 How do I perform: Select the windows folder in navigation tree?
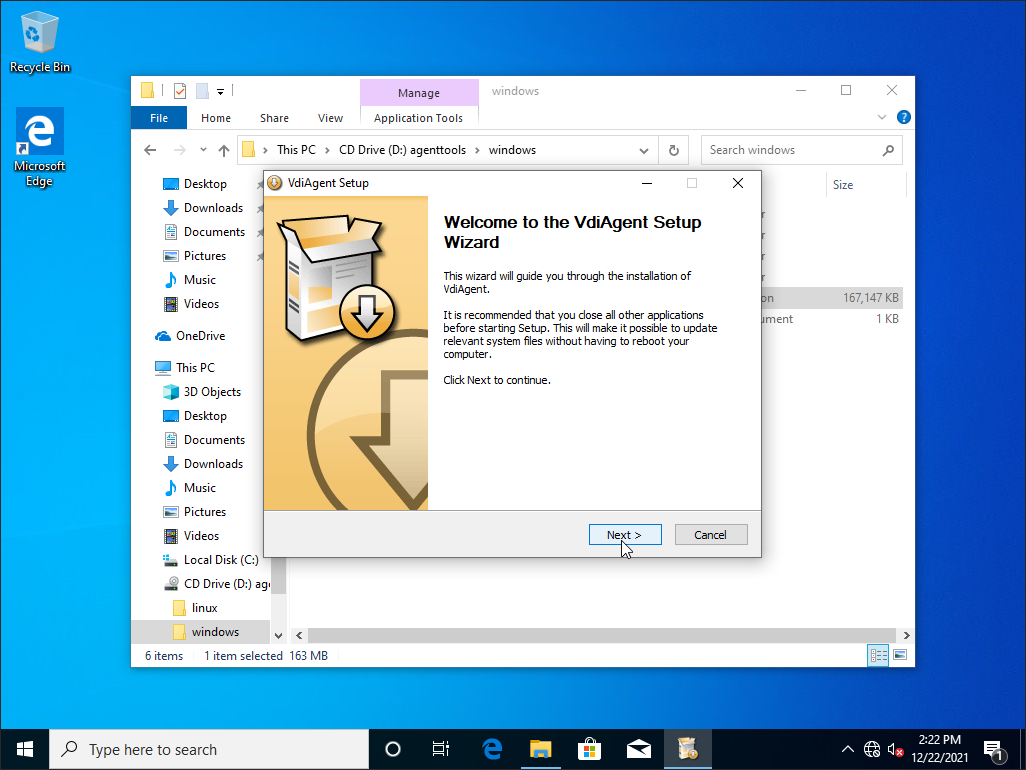(x=215, y=632)
